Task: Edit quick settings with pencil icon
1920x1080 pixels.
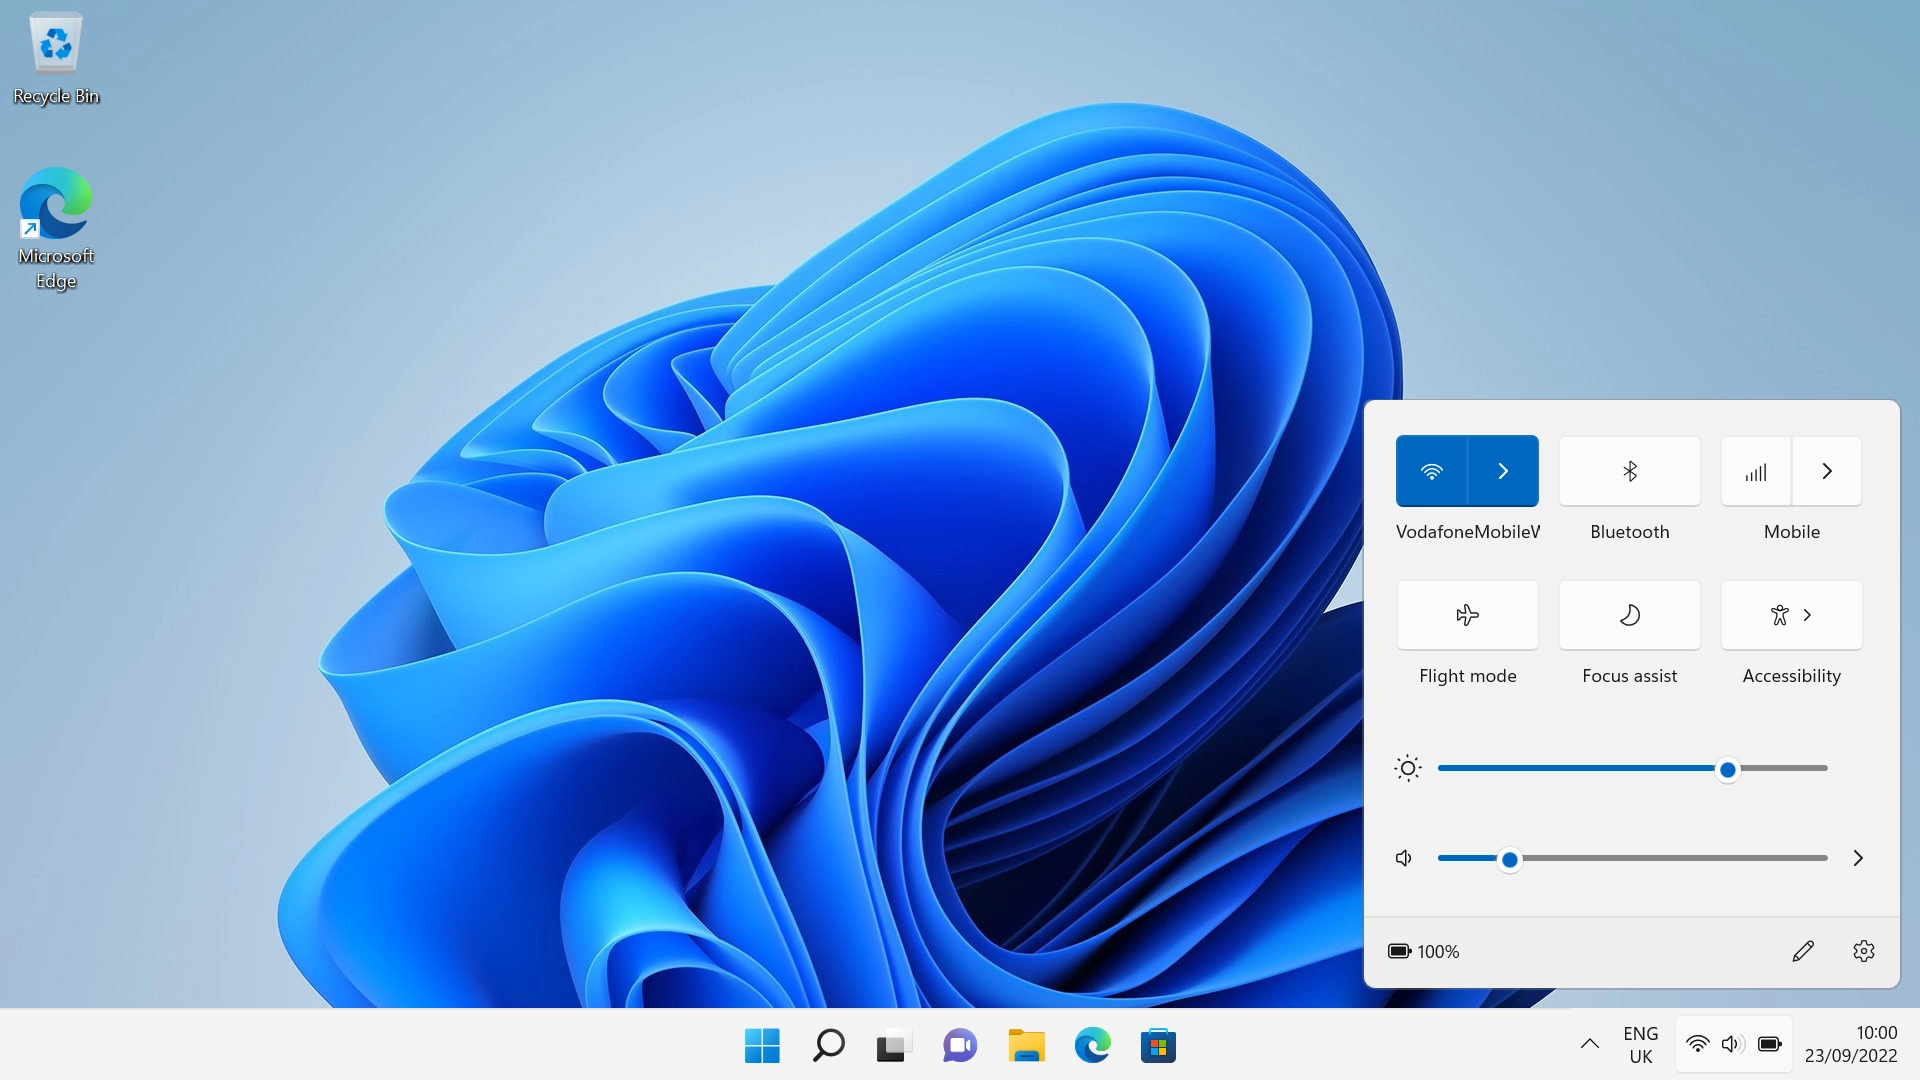Action: click(1803, 951)
